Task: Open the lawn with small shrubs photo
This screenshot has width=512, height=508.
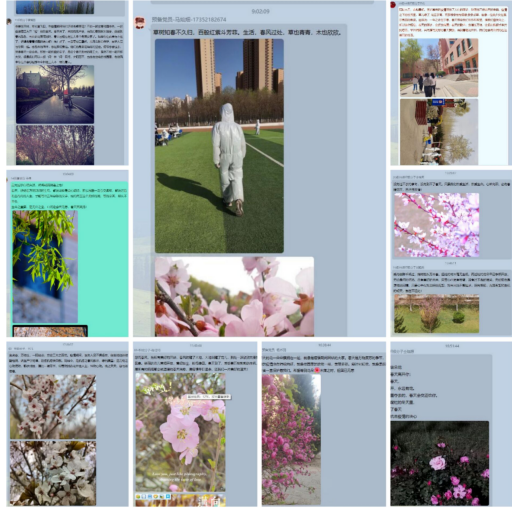Action: coord(437,314)
